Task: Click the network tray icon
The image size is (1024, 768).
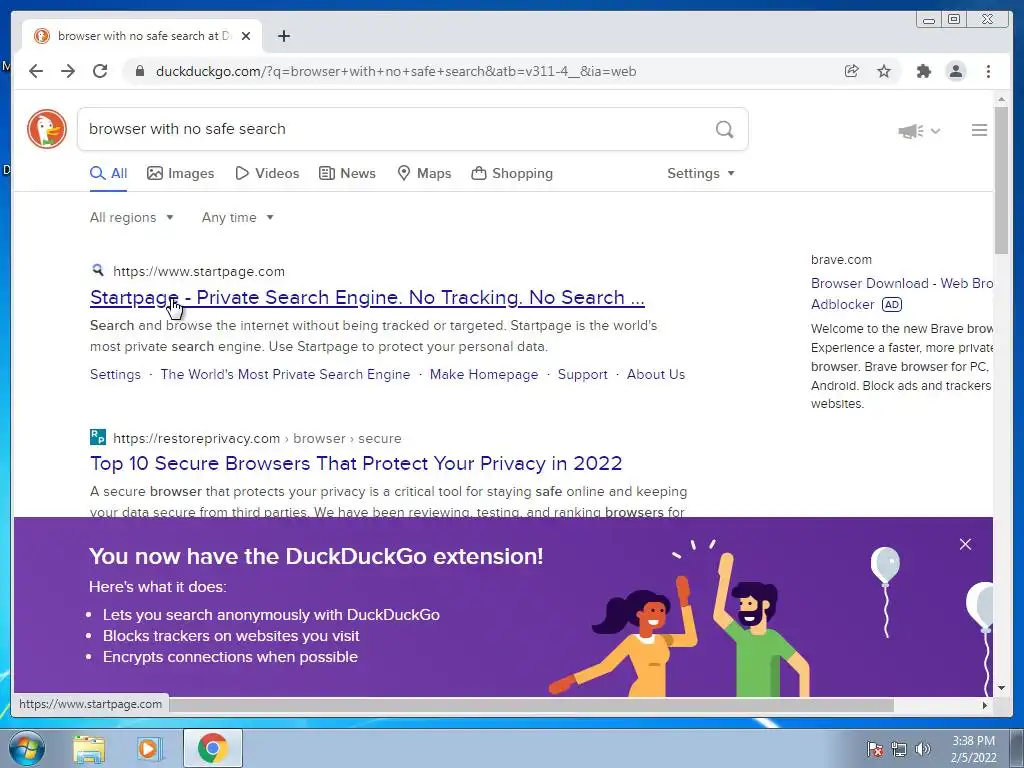Action: [x=899, y=749]
